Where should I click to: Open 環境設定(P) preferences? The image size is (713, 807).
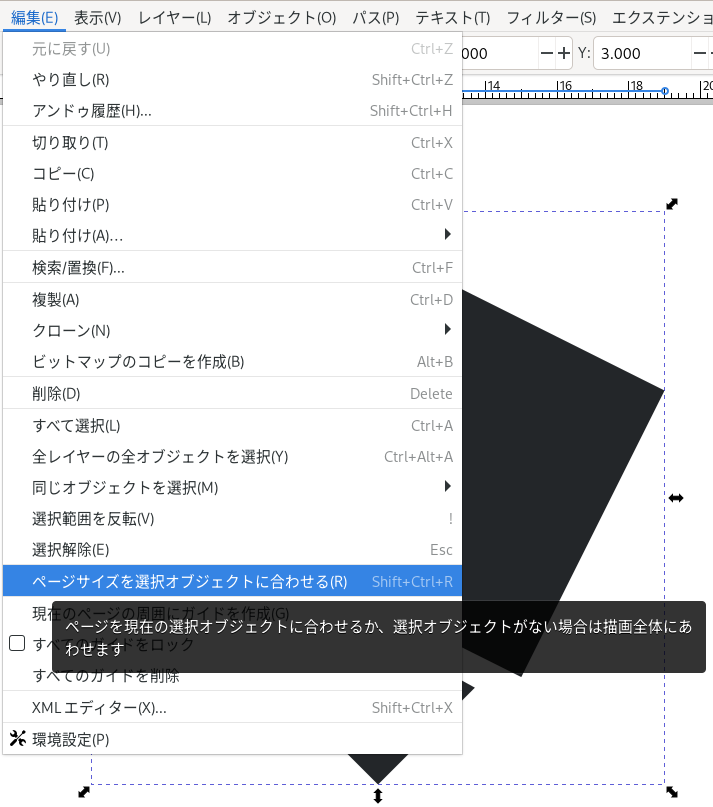coord(232,740)
